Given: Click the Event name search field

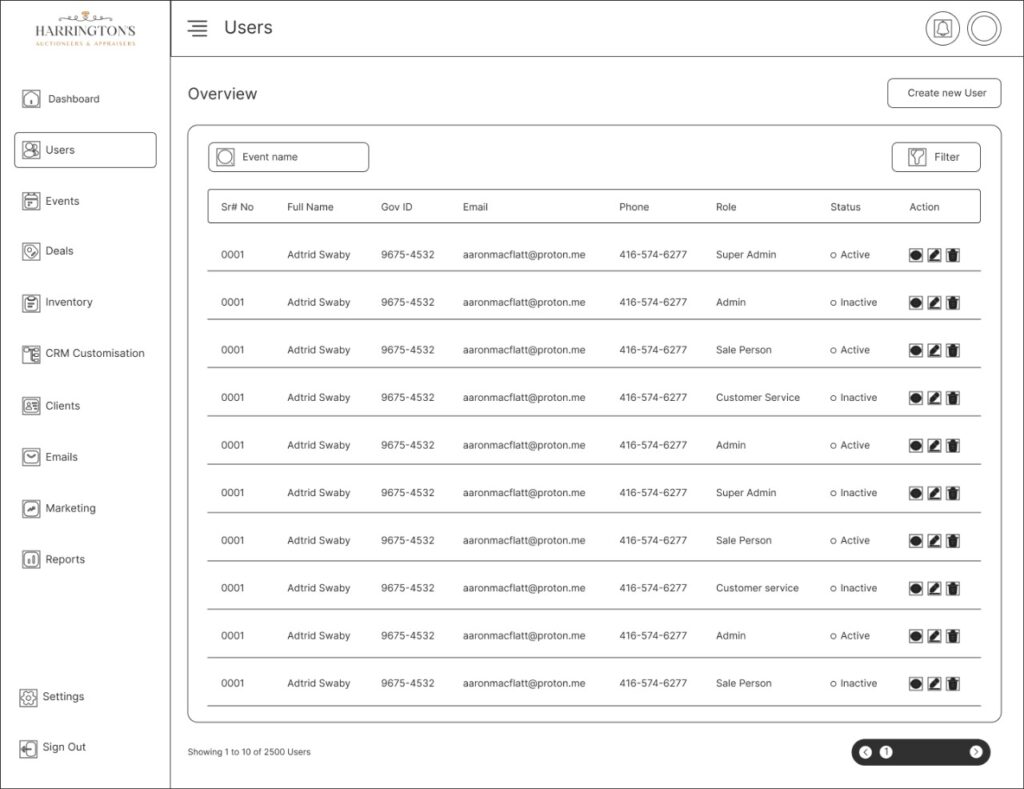Looking at the screenshot, I should point(288,157).
